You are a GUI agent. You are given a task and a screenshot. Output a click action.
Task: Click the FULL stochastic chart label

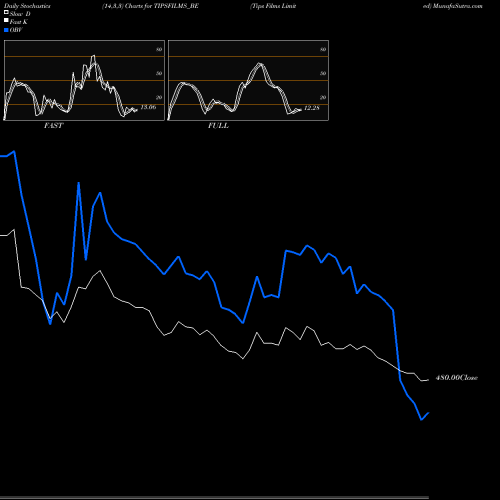click(218, 125)
